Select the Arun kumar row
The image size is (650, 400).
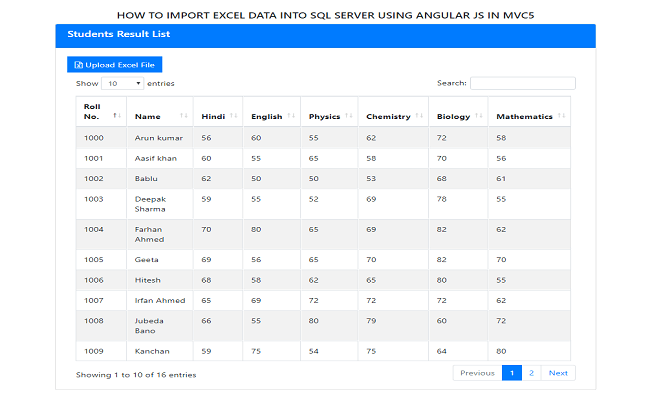[x=158, y=138]
